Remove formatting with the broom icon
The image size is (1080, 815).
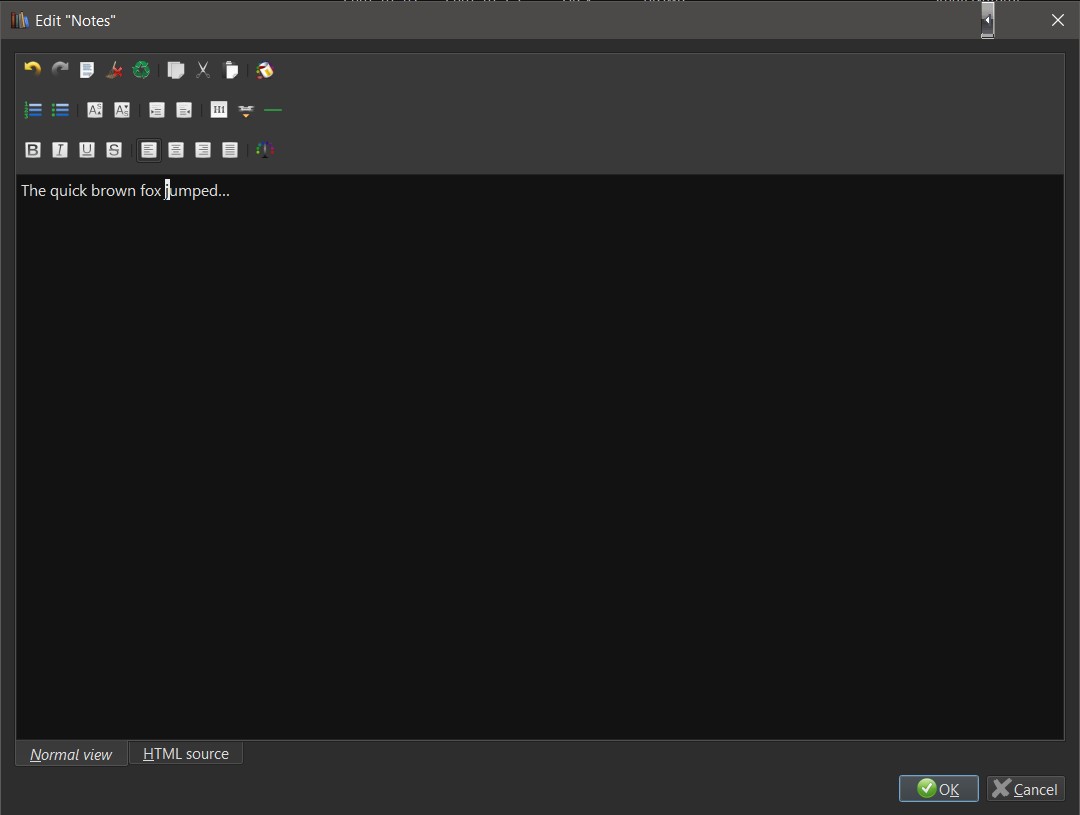(x=114, y=70)
